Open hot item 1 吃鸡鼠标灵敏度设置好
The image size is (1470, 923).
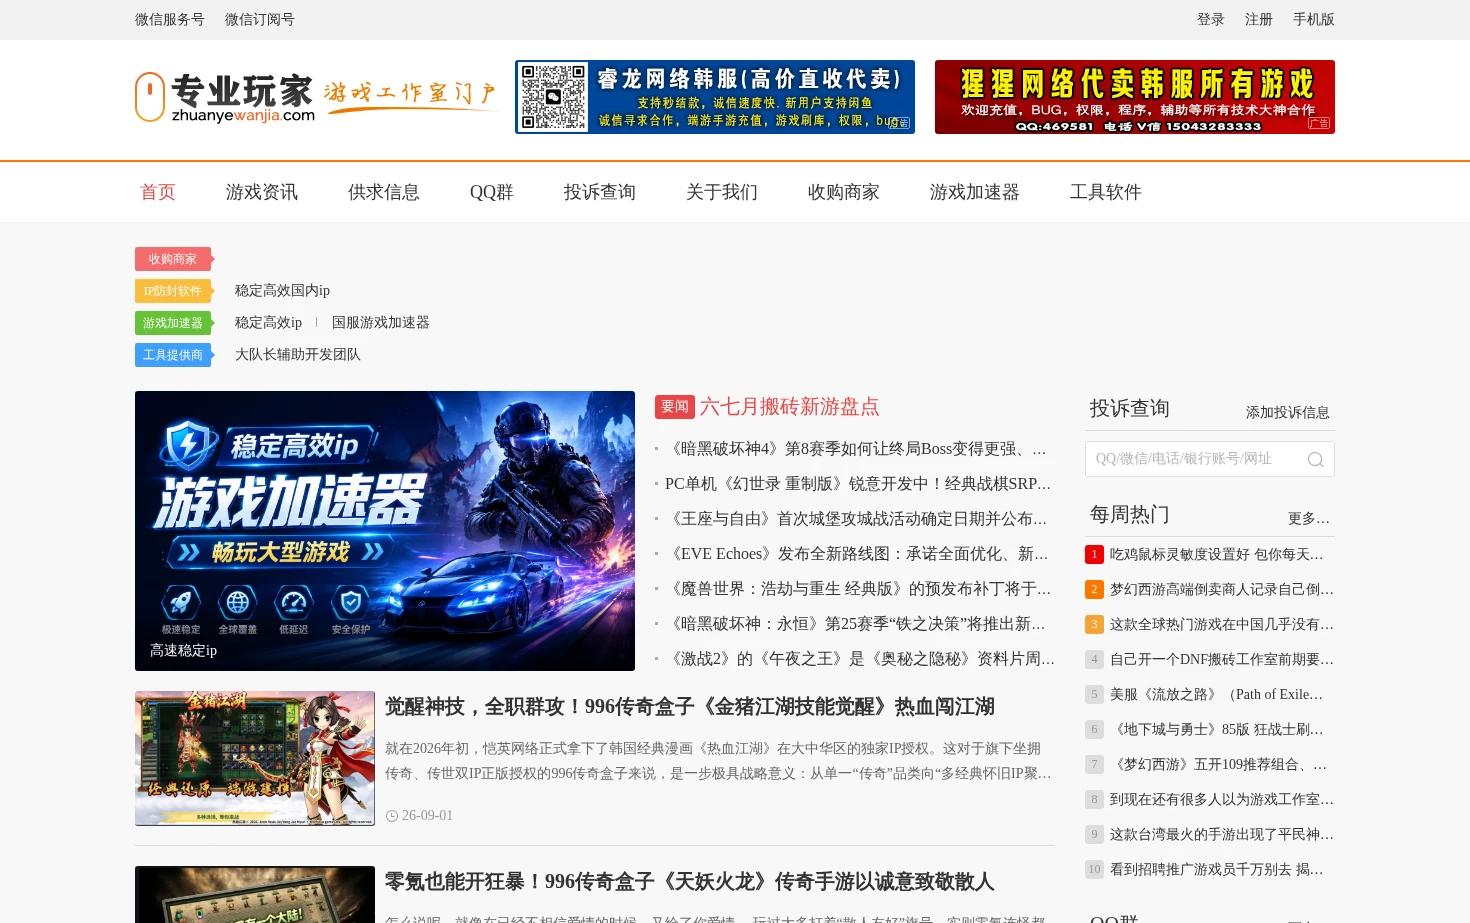coord(1216,554)
